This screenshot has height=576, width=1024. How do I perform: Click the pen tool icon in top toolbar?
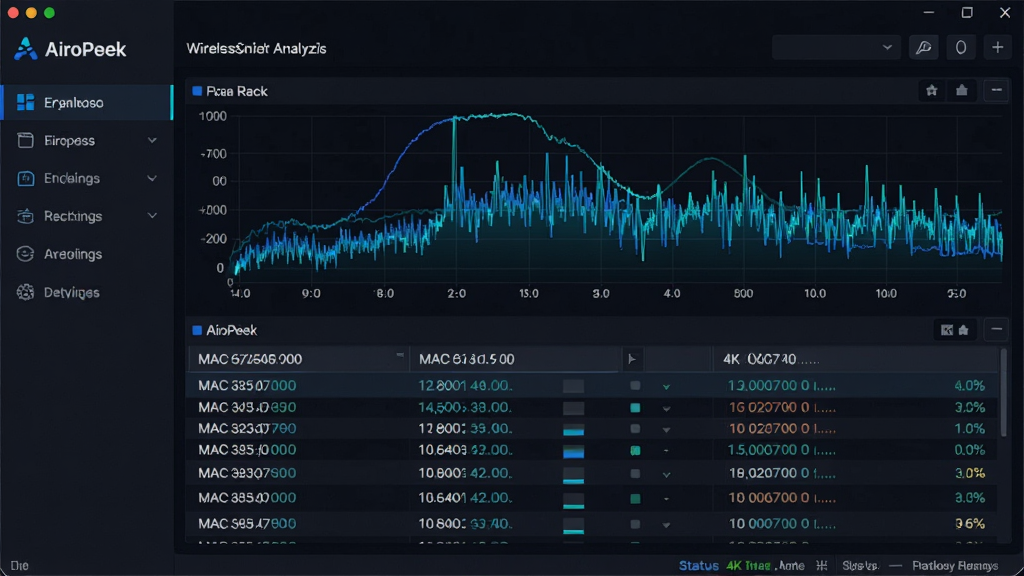924,48
